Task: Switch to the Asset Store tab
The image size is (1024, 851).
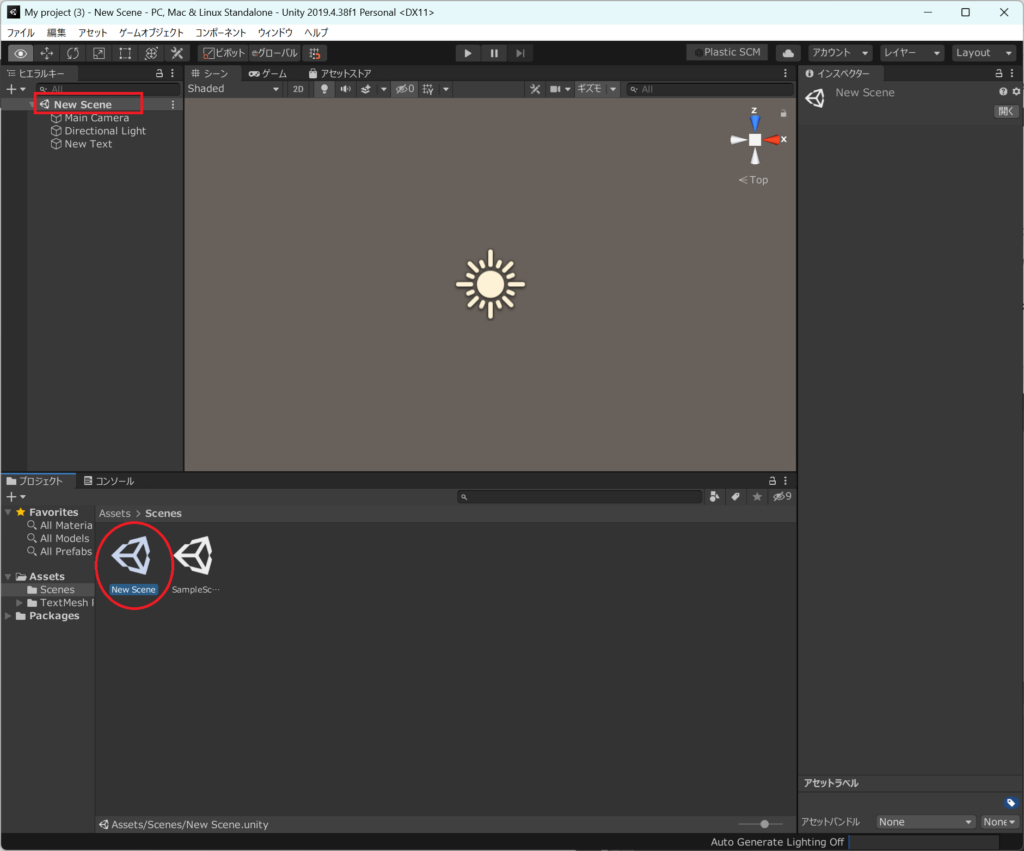Action: coord(340,74)
